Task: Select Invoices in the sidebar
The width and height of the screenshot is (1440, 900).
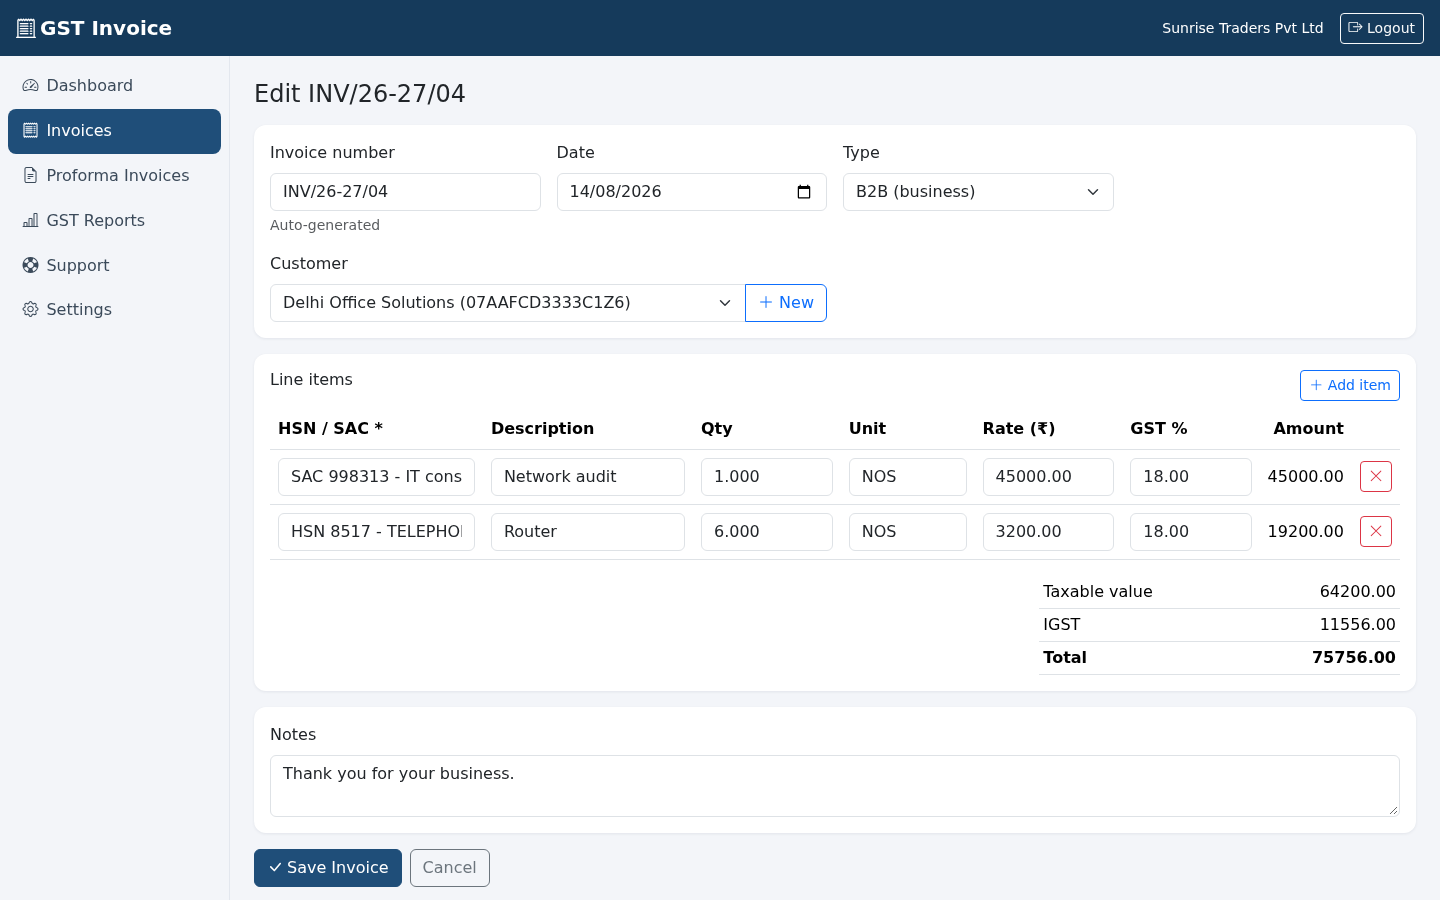Action: coord(114,131)
